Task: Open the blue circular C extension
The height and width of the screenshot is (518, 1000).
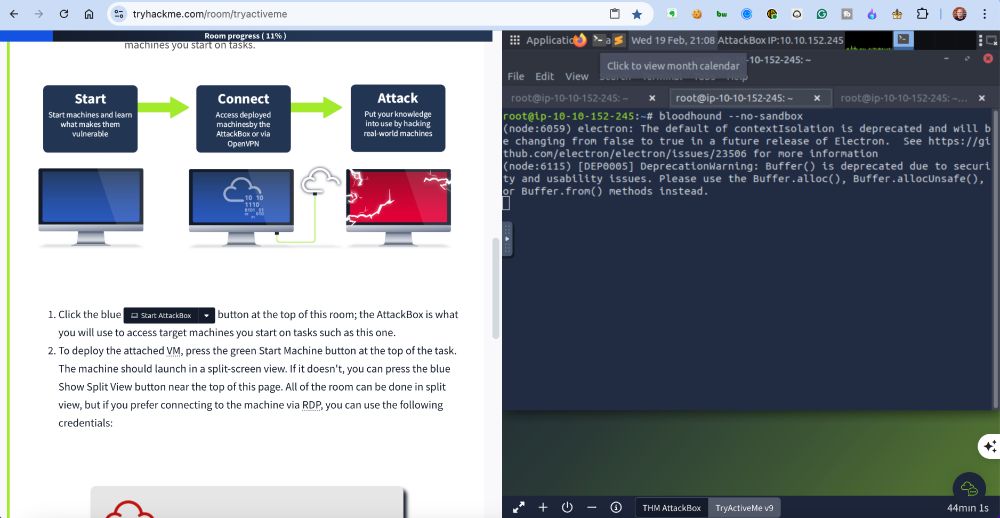Action: pos(747,13)
